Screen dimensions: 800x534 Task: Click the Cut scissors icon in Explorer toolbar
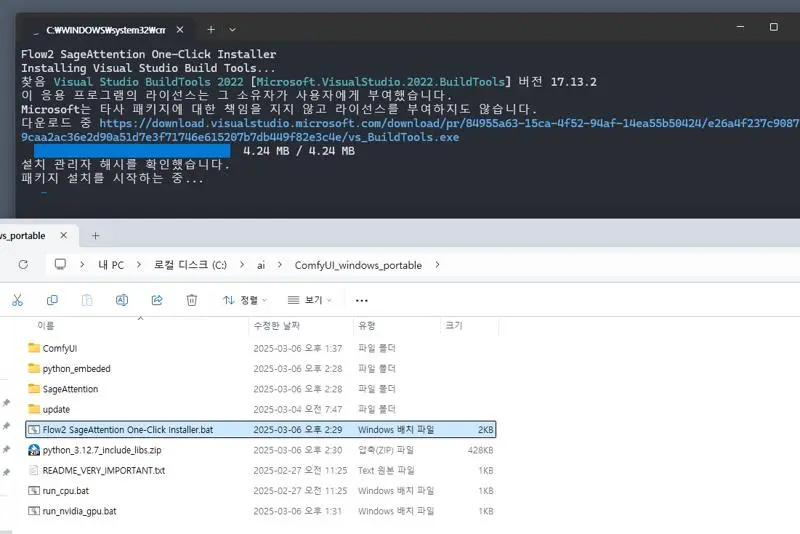[x=17, y=300]
